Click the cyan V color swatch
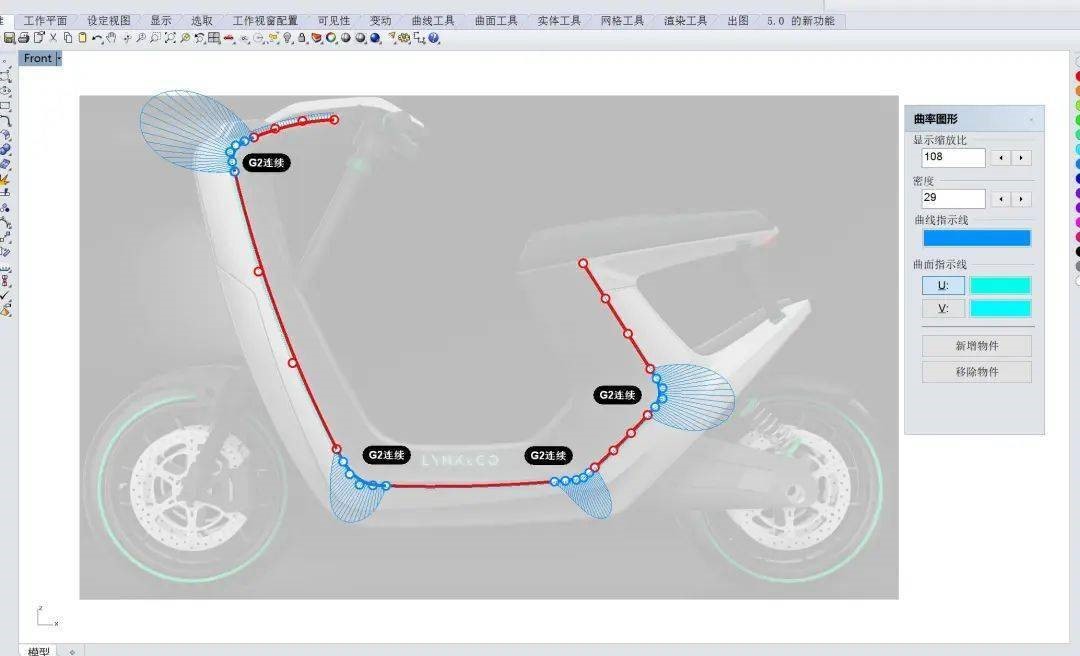1080x656 pixels. tap(1000, 308)
